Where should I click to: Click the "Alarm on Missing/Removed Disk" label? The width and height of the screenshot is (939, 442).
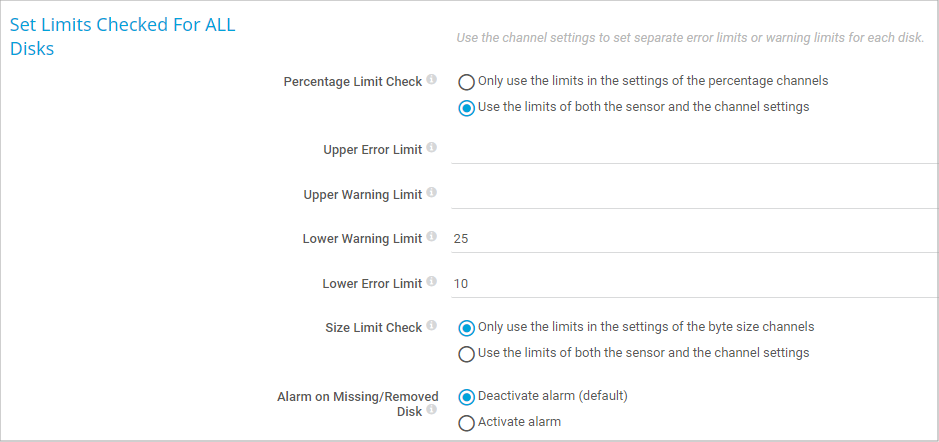(357, 397)
